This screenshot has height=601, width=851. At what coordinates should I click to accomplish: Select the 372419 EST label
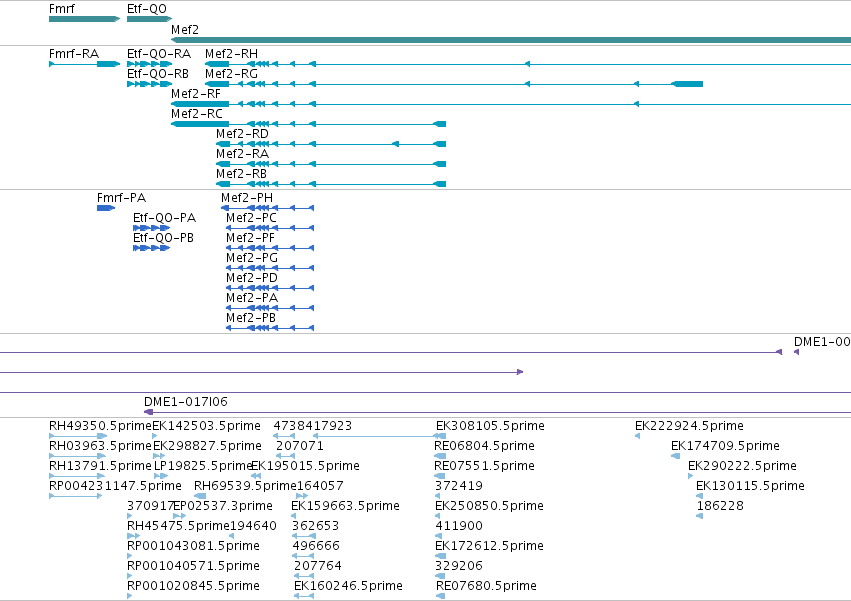[459, 486]
